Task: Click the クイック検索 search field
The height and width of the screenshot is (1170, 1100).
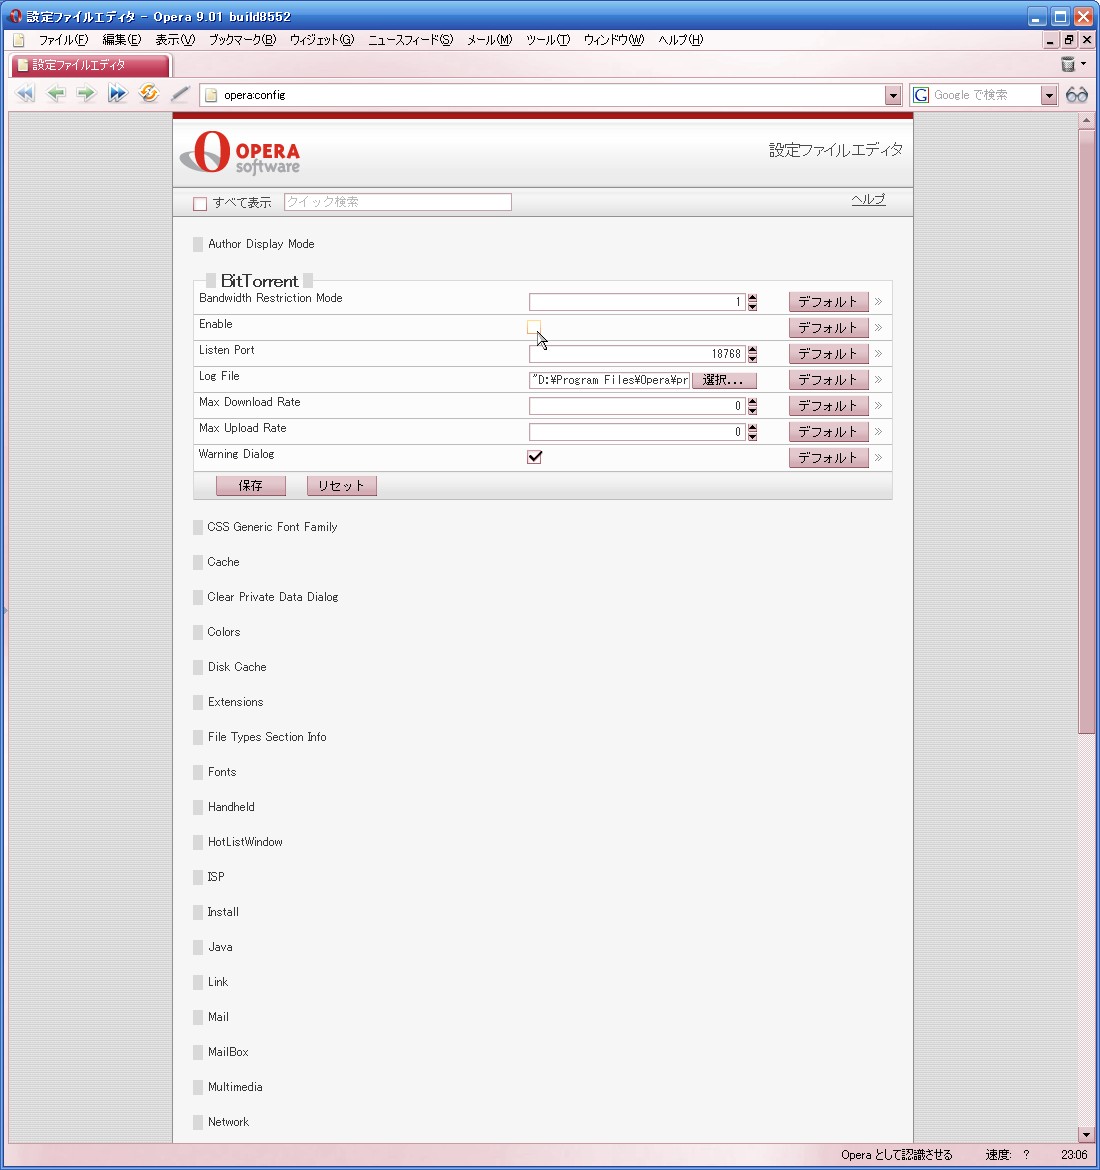Action: [x=398, y=202]
